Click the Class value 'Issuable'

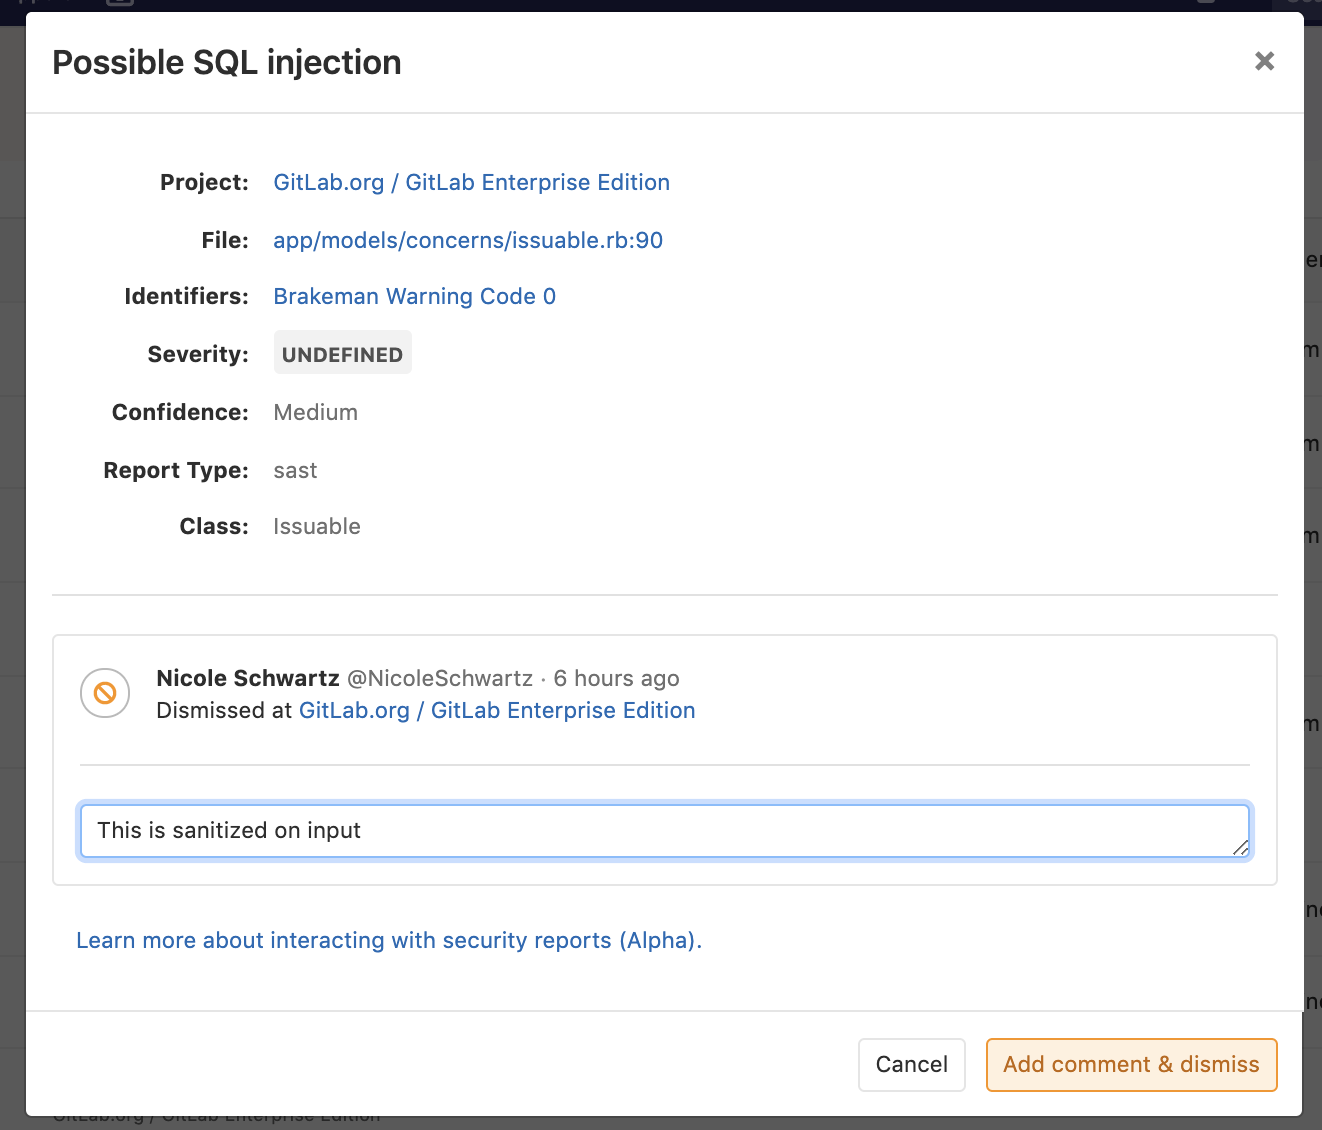tap(316, 526)
